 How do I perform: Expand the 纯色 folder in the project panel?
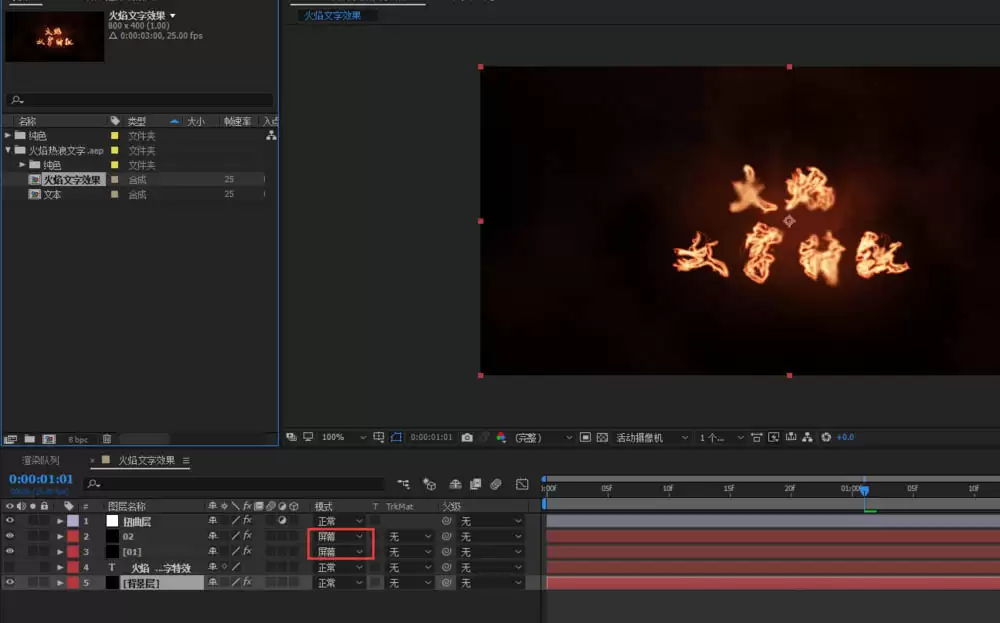8,136
